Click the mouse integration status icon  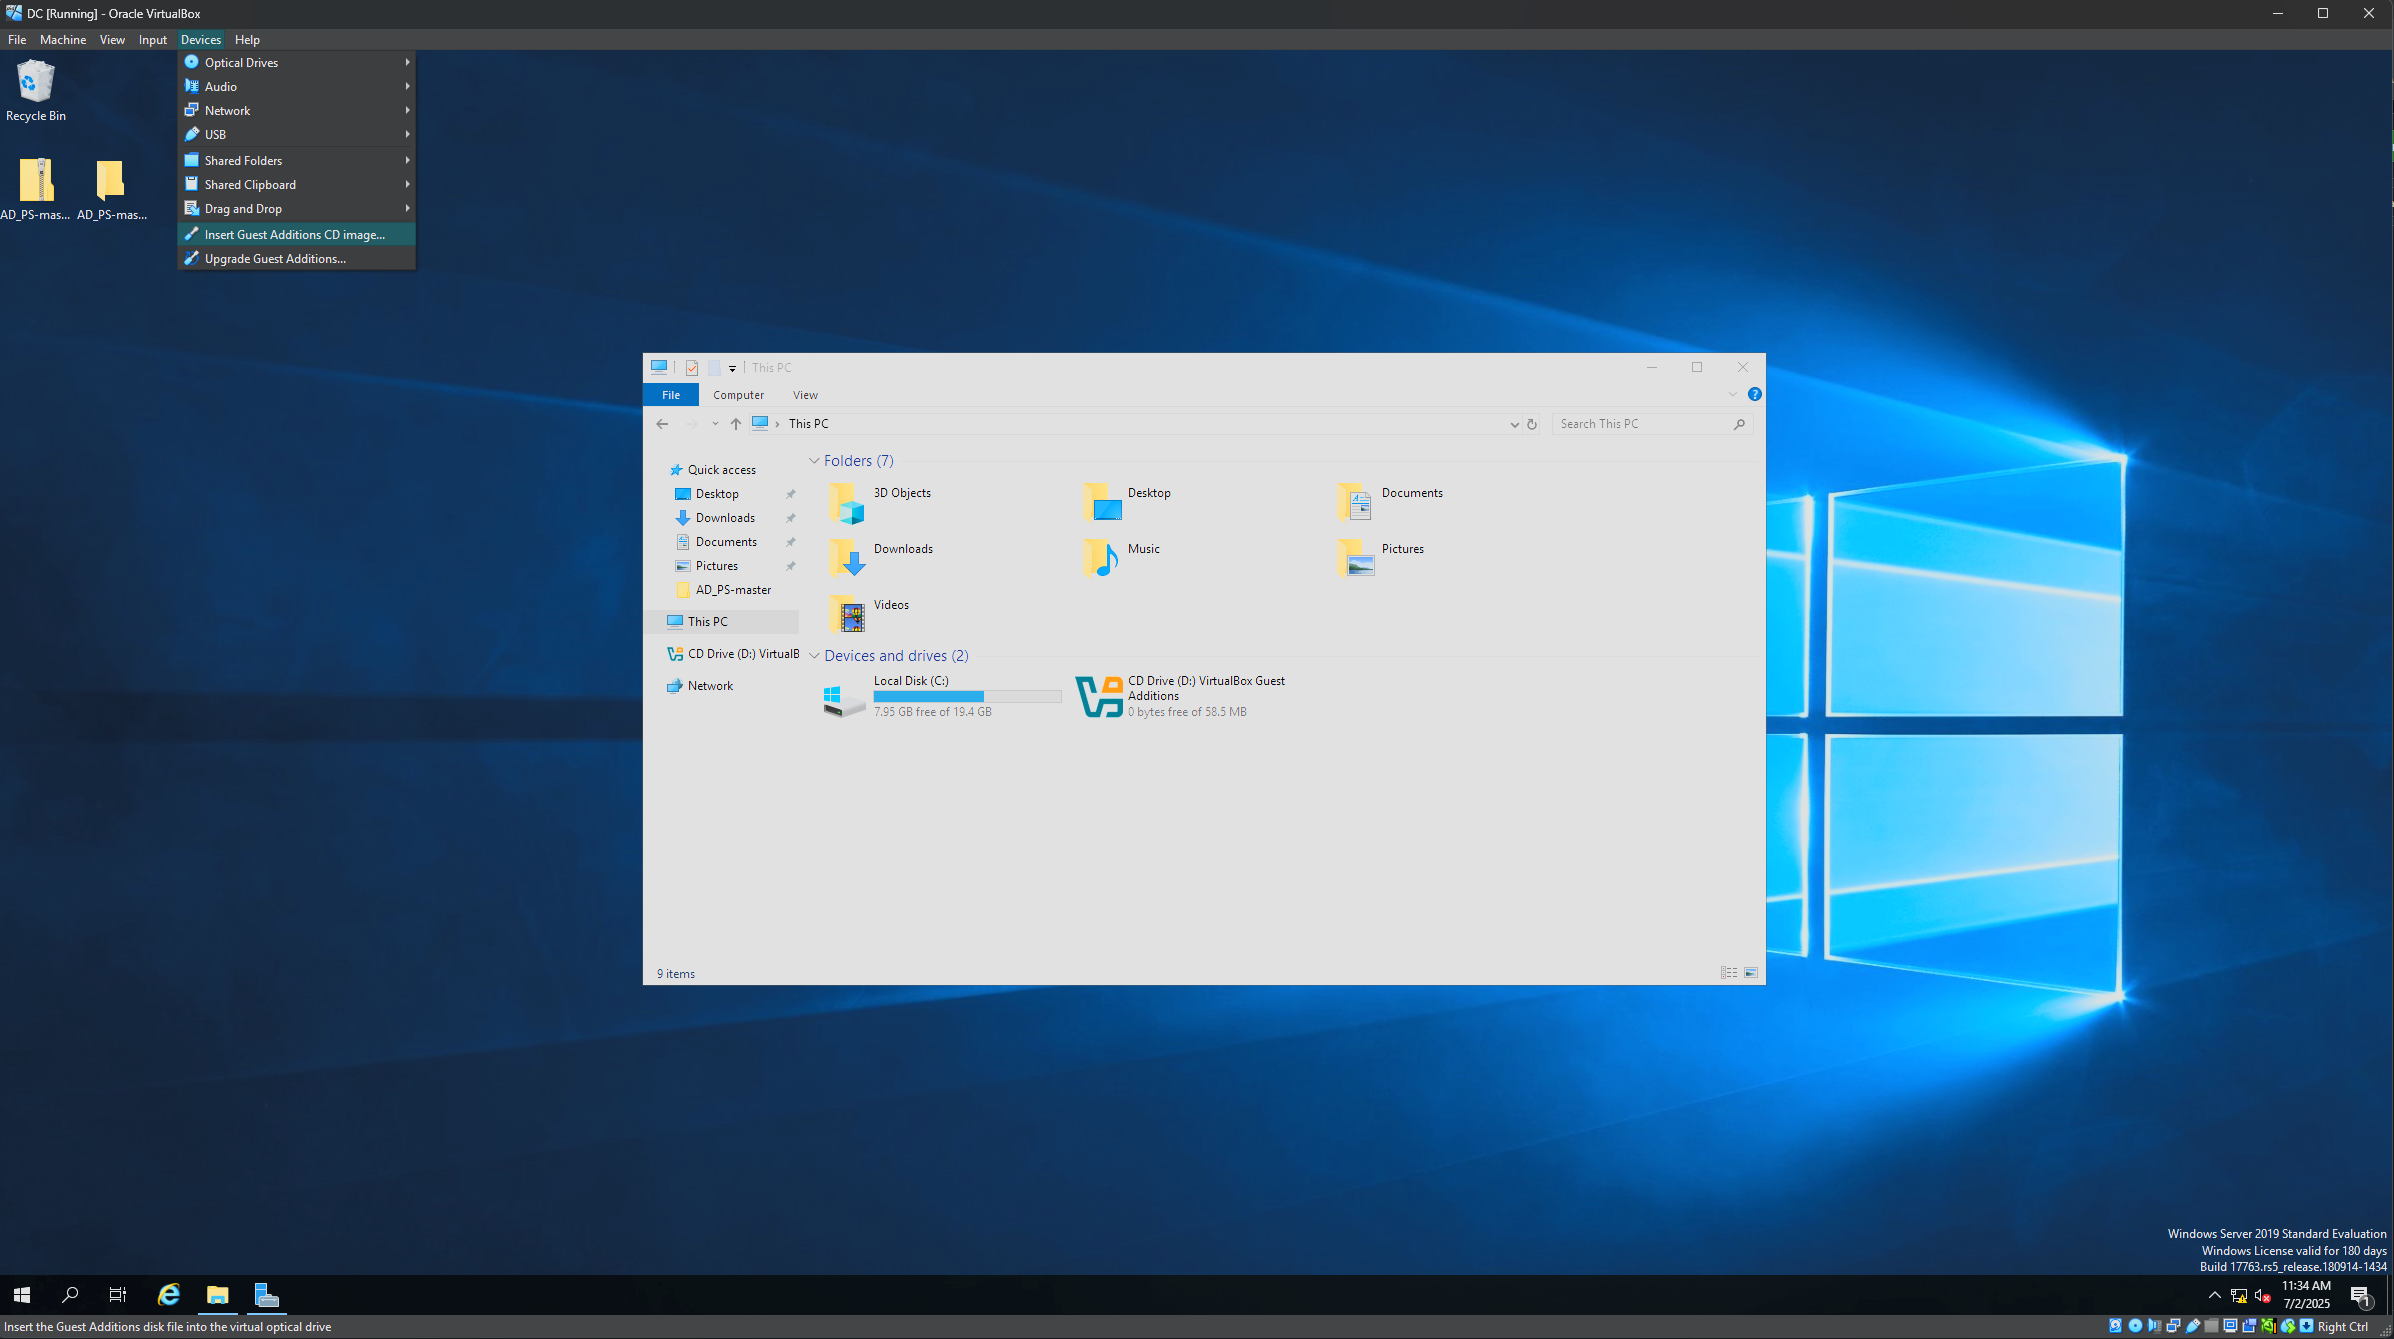(x=2287, y=1326)
